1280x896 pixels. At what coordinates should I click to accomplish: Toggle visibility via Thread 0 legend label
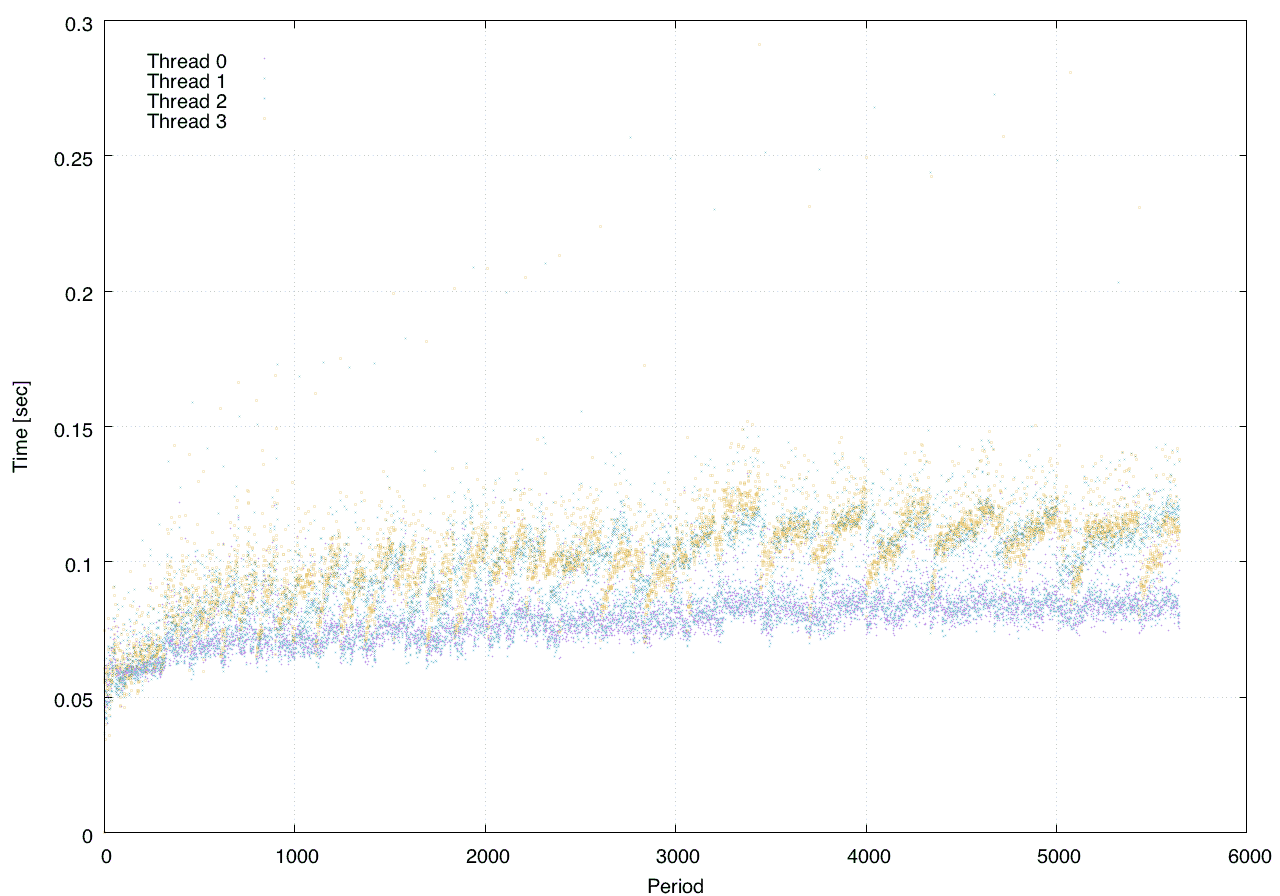[186, 61]
